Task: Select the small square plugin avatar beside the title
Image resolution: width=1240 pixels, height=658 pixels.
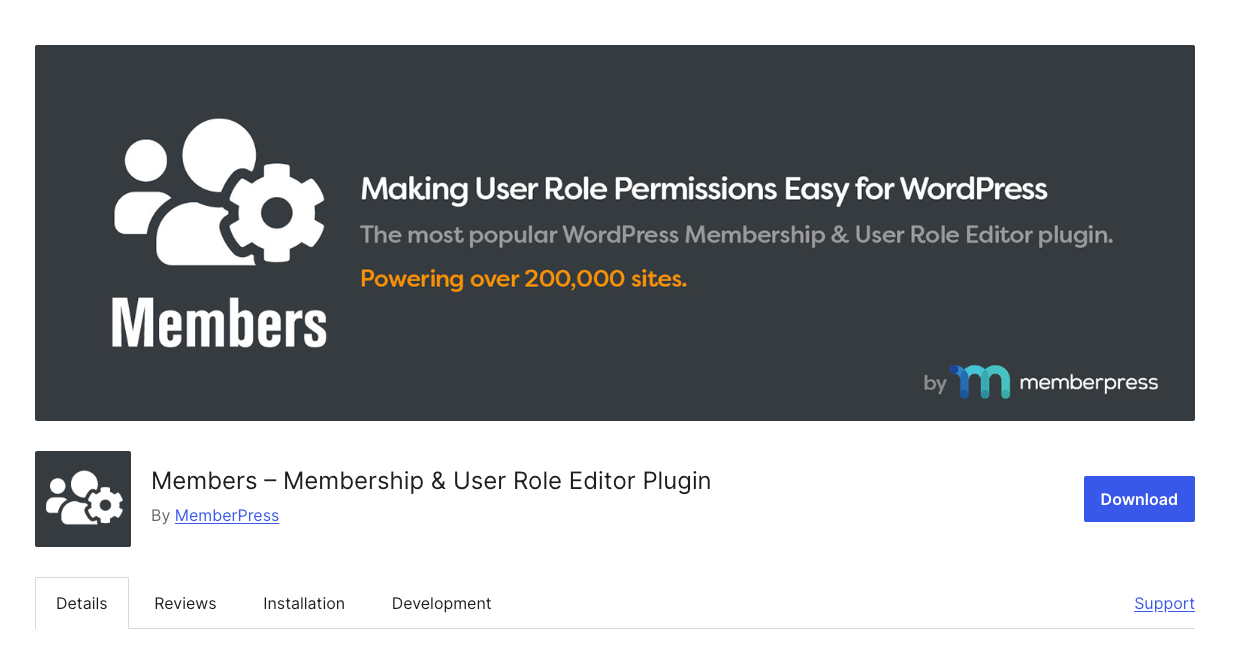Action: [82, 498]
